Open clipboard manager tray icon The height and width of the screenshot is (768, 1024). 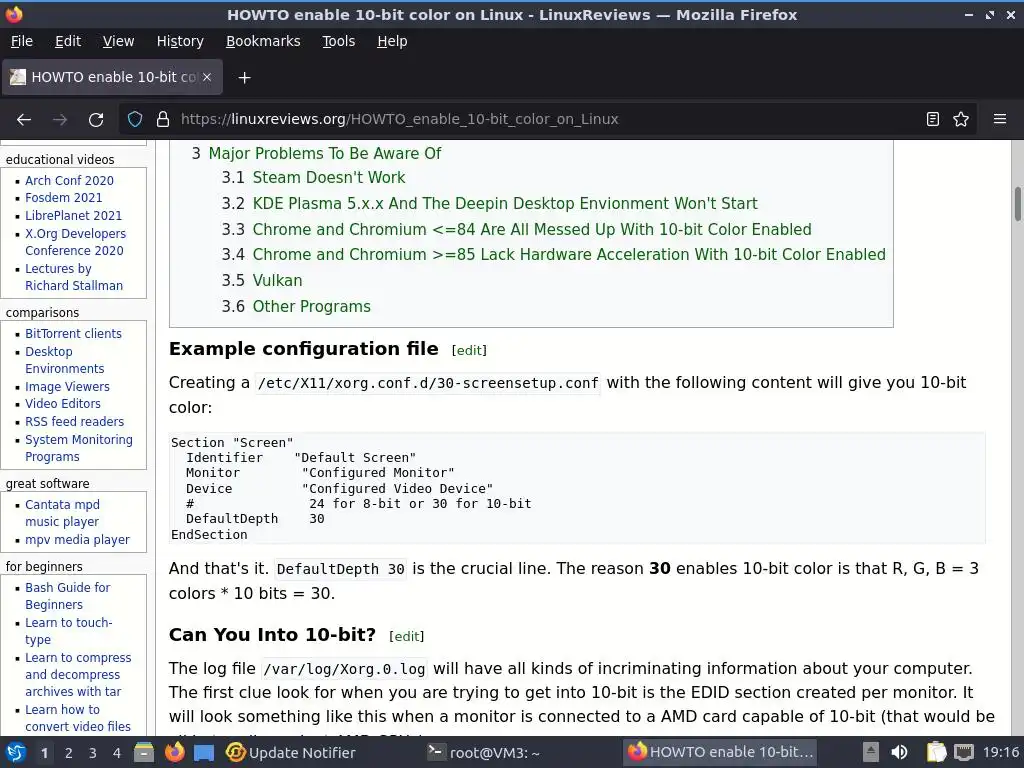(x=936, y=752)
